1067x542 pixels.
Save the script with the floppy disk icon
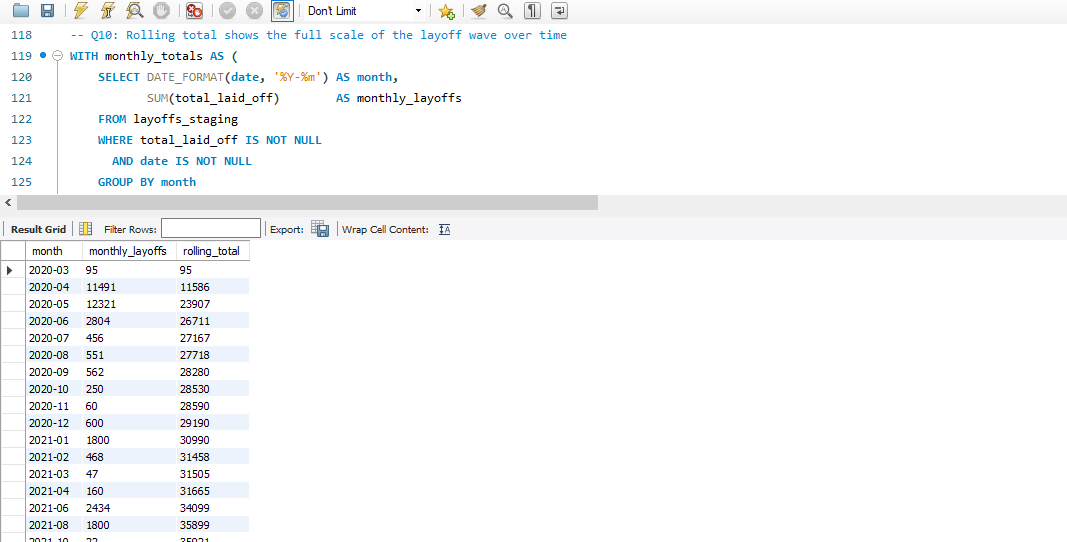pos(47,10)
